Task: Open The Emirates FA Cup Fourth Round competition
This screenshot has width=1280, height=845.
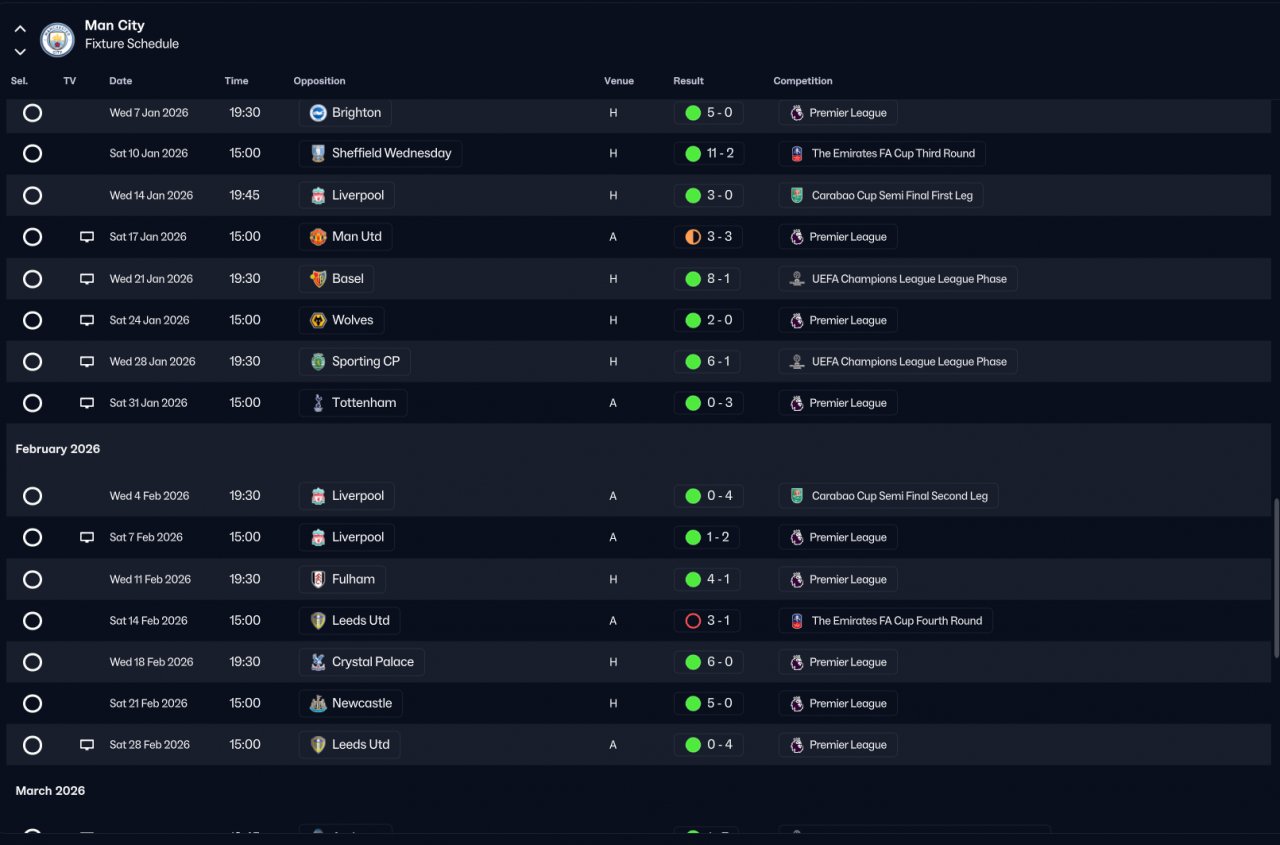Action: pos(886,621)
